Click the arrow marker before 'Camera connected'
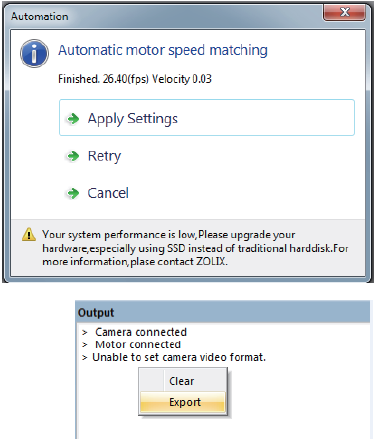The height and width of the screenshot is (439, 377). tap(85, 332)
